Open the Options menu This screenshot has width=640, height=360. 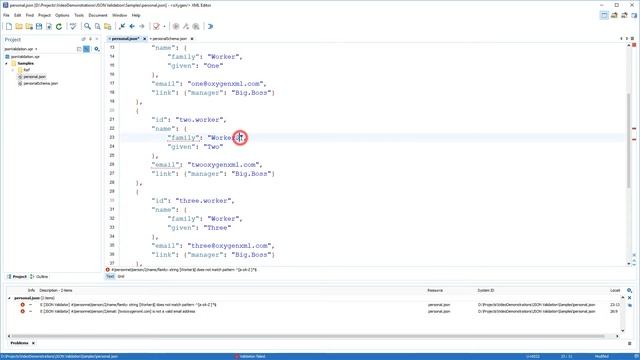[62, 15]
